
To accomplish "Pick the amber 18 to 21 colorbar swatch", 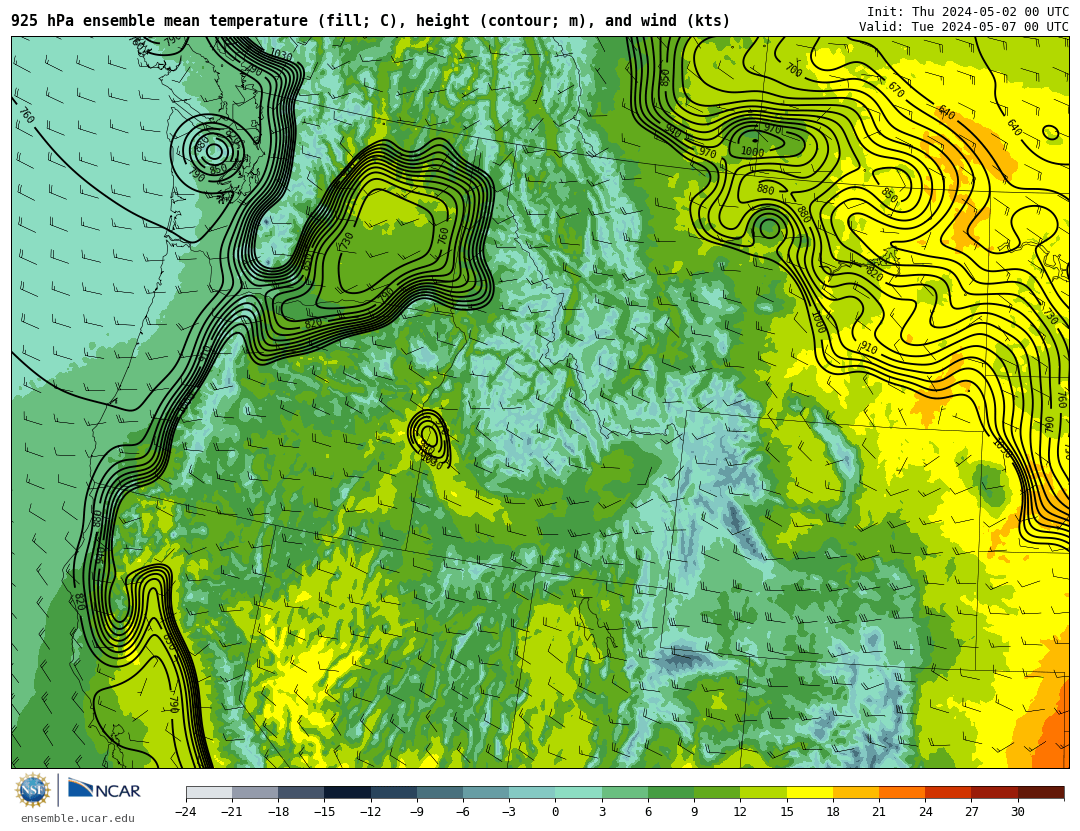I will [855, 792].
